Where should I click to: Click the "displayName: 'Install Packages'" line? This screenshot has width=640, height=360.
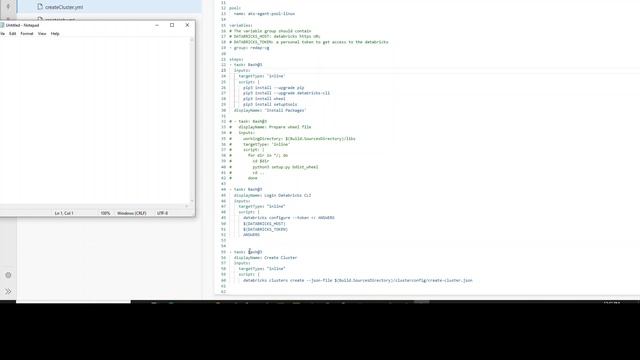tap(269, 110)
